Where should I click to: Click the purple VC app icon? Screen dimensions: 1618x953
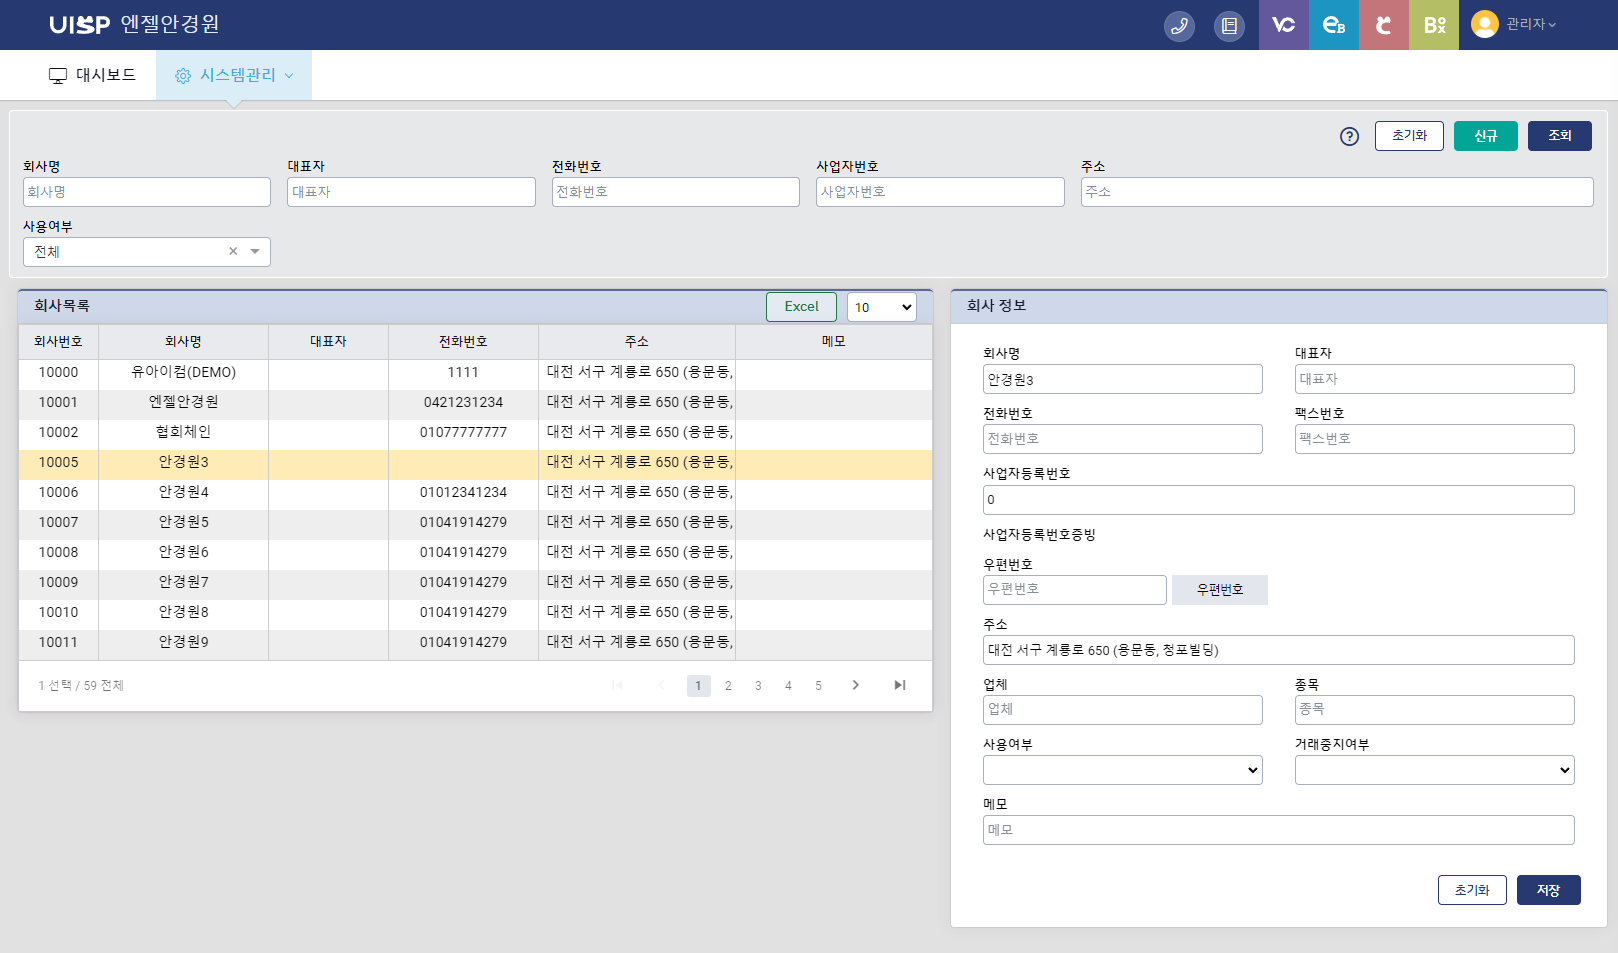[x=1284, y=25]
